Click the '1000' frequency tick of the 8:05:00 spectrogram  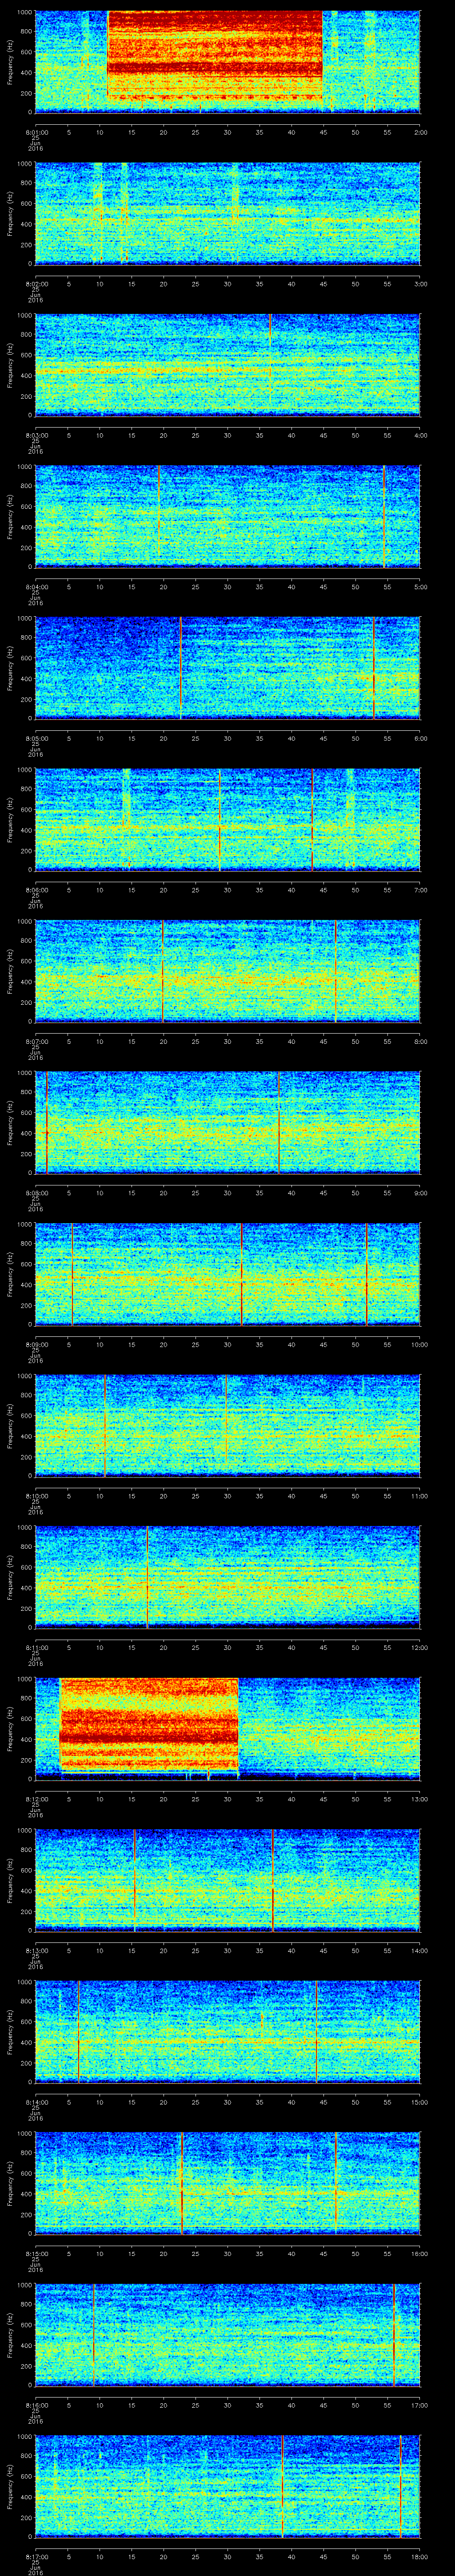(25, 618)
